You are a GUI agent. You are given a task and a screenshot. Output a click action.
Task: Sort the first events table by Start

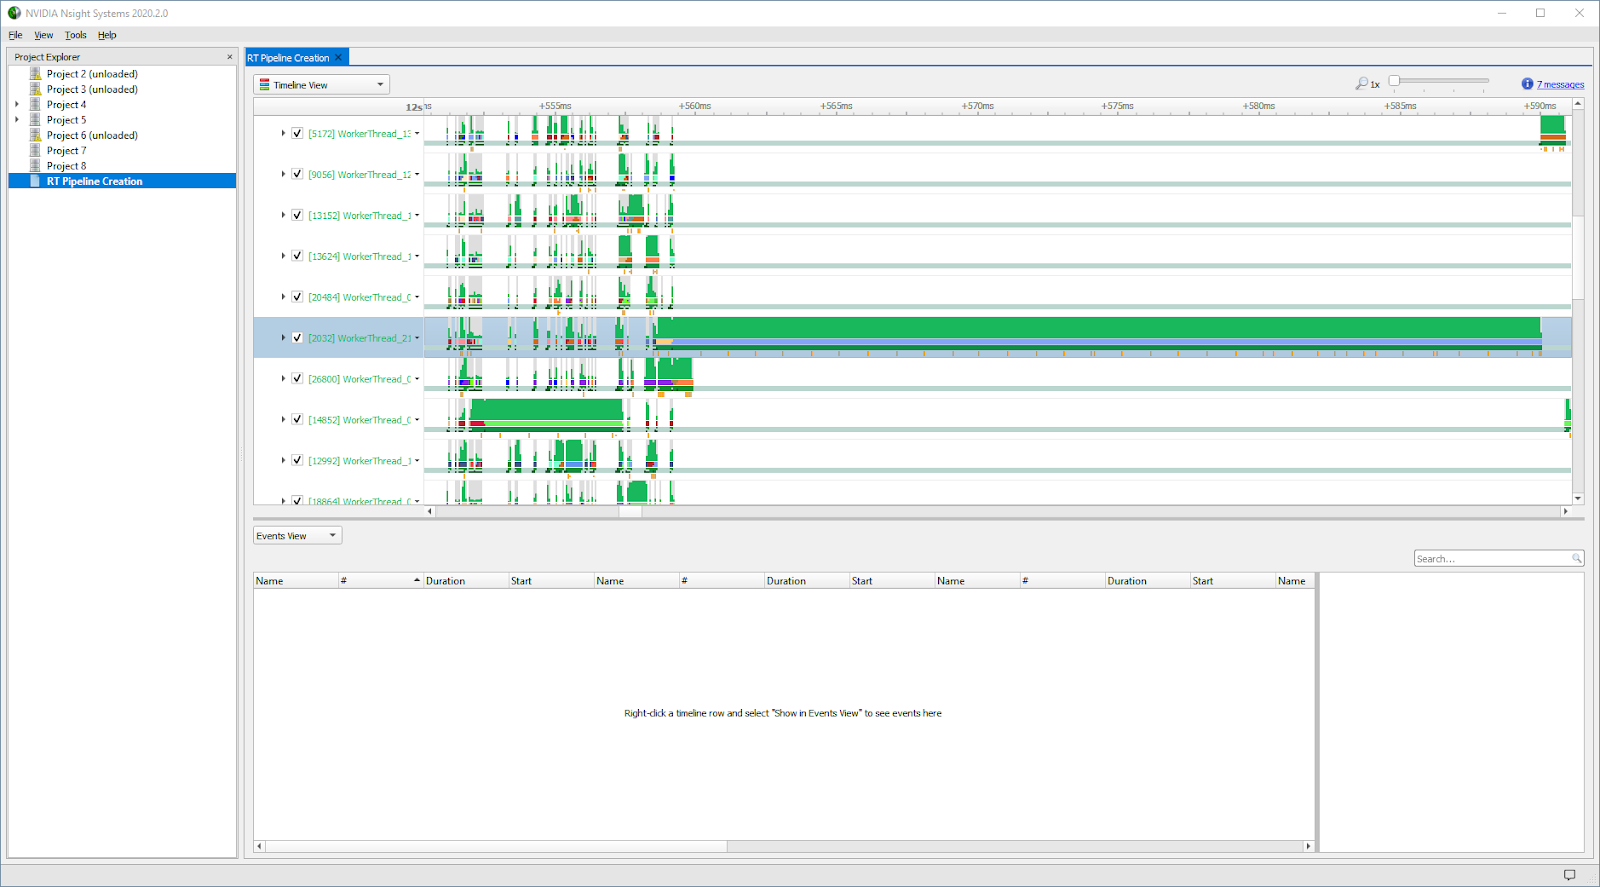point(551,581)
